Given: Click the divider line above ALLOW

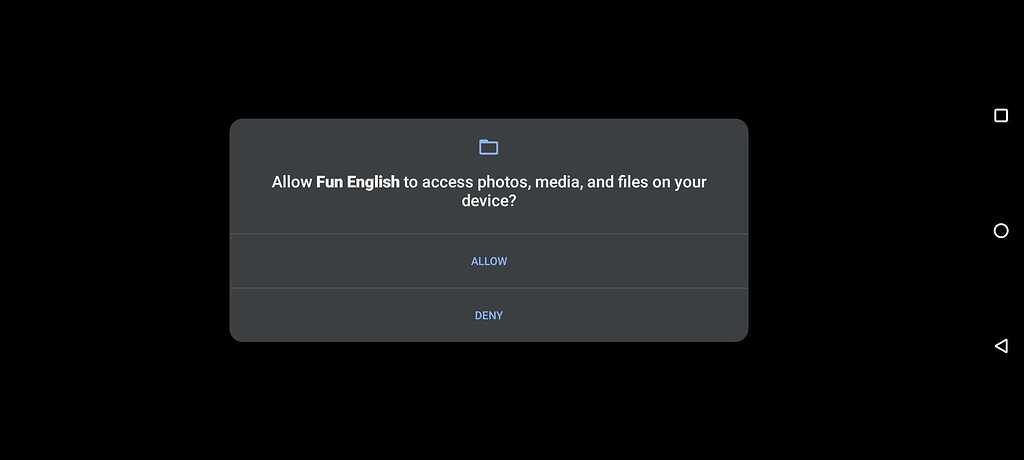Looking at the screenshot, I should click(488, 234).
